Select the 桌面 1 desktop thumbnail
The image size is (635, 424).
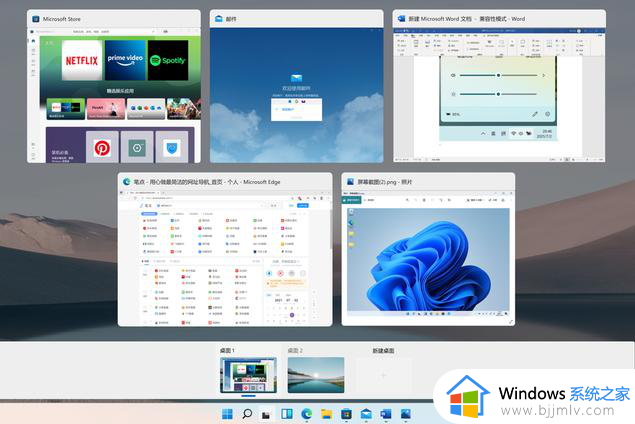click(248, 375)
